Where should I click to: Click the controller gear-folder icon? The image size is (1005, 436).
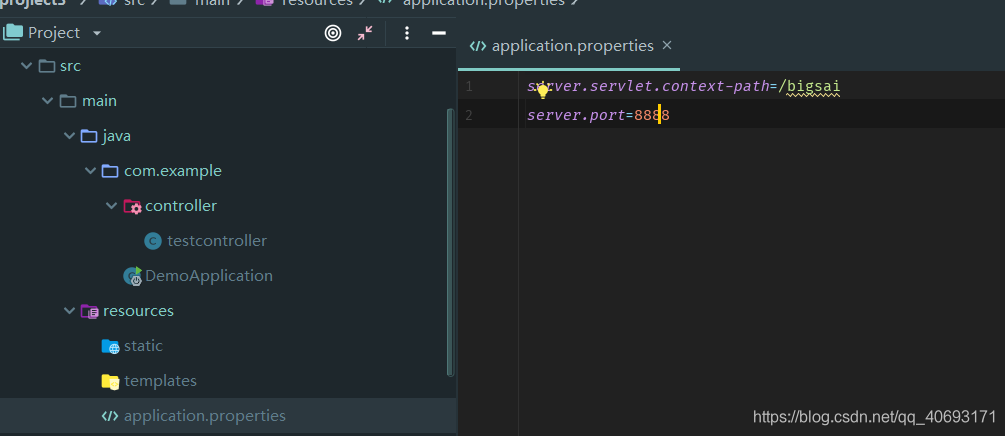pyautogui.click(x=132, y=206)
